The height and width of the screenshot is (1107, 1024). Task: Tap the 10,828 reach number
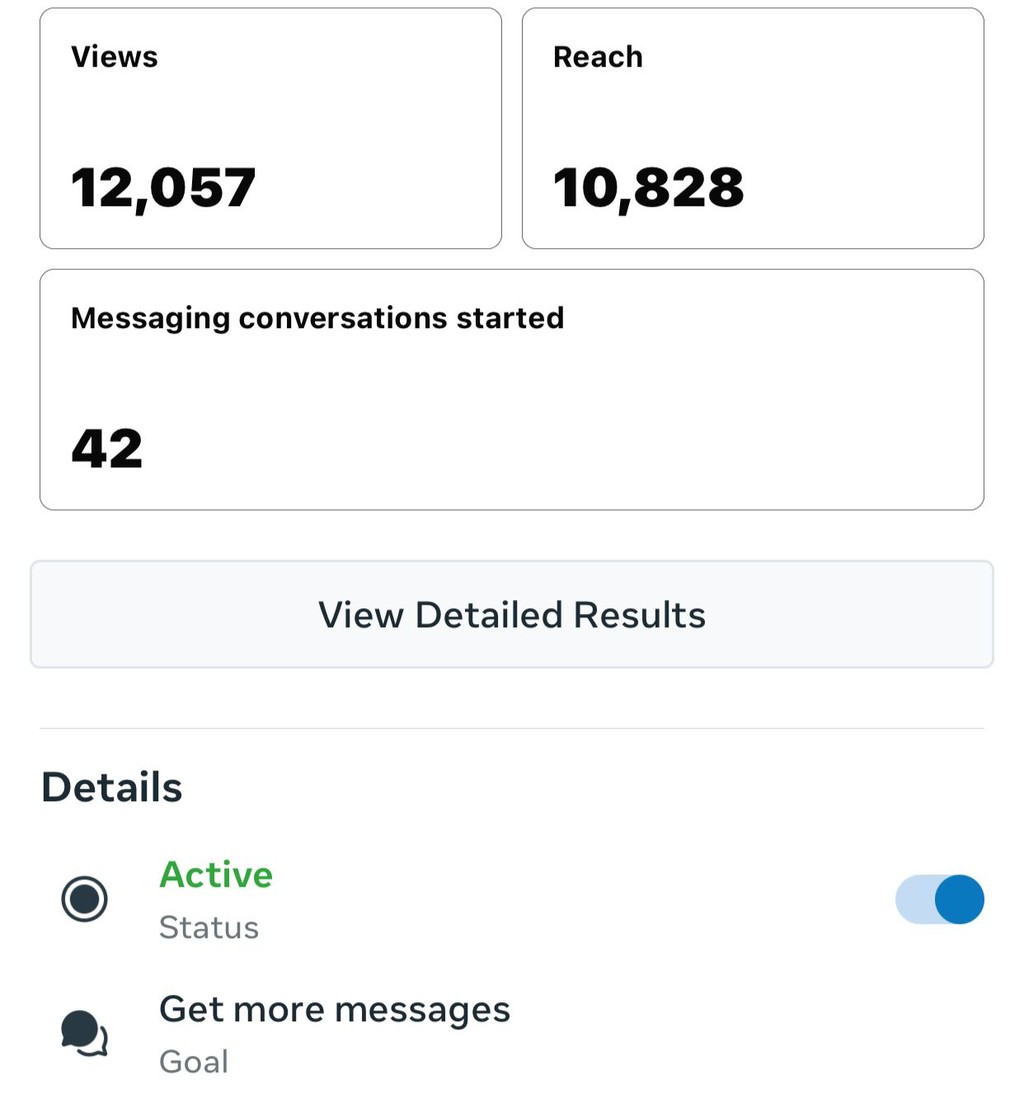648,189
